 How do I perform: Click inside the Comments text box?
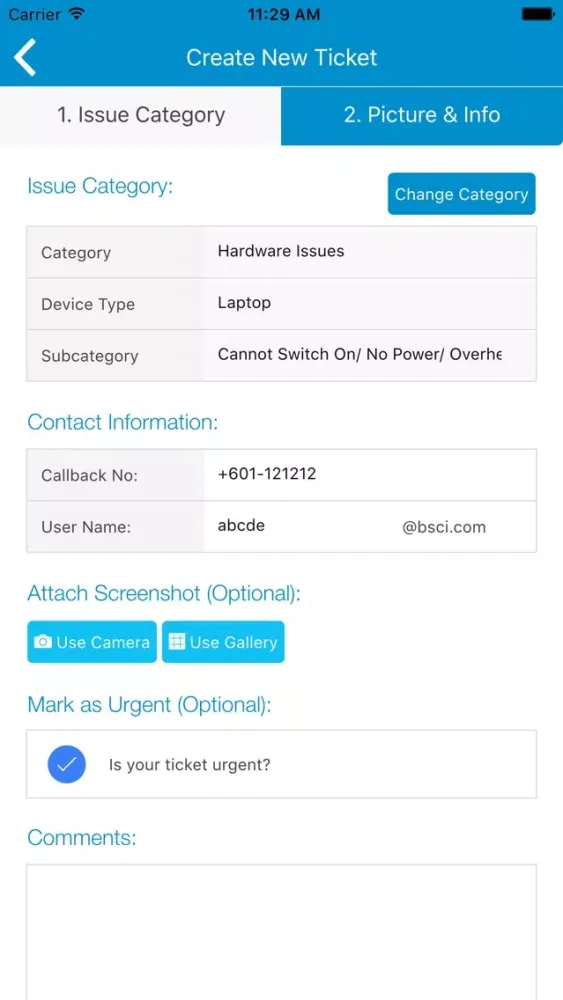tap(281, 932)
